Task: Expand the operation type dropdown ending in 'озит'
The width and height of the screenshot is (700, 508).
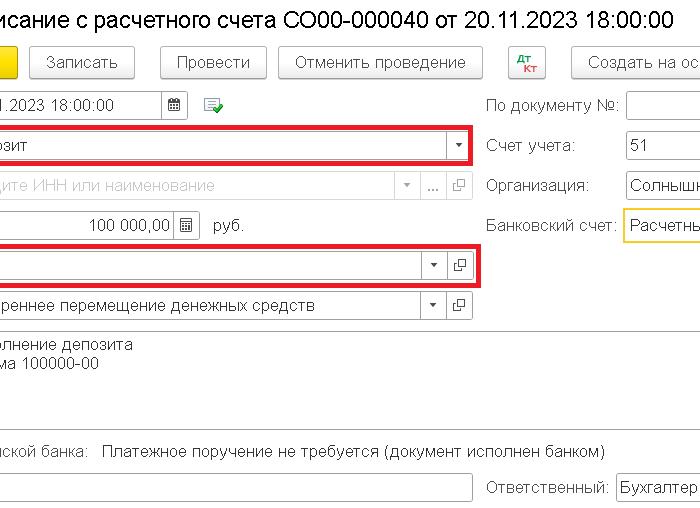Action: pyautogui.click(x=458, y=145)
